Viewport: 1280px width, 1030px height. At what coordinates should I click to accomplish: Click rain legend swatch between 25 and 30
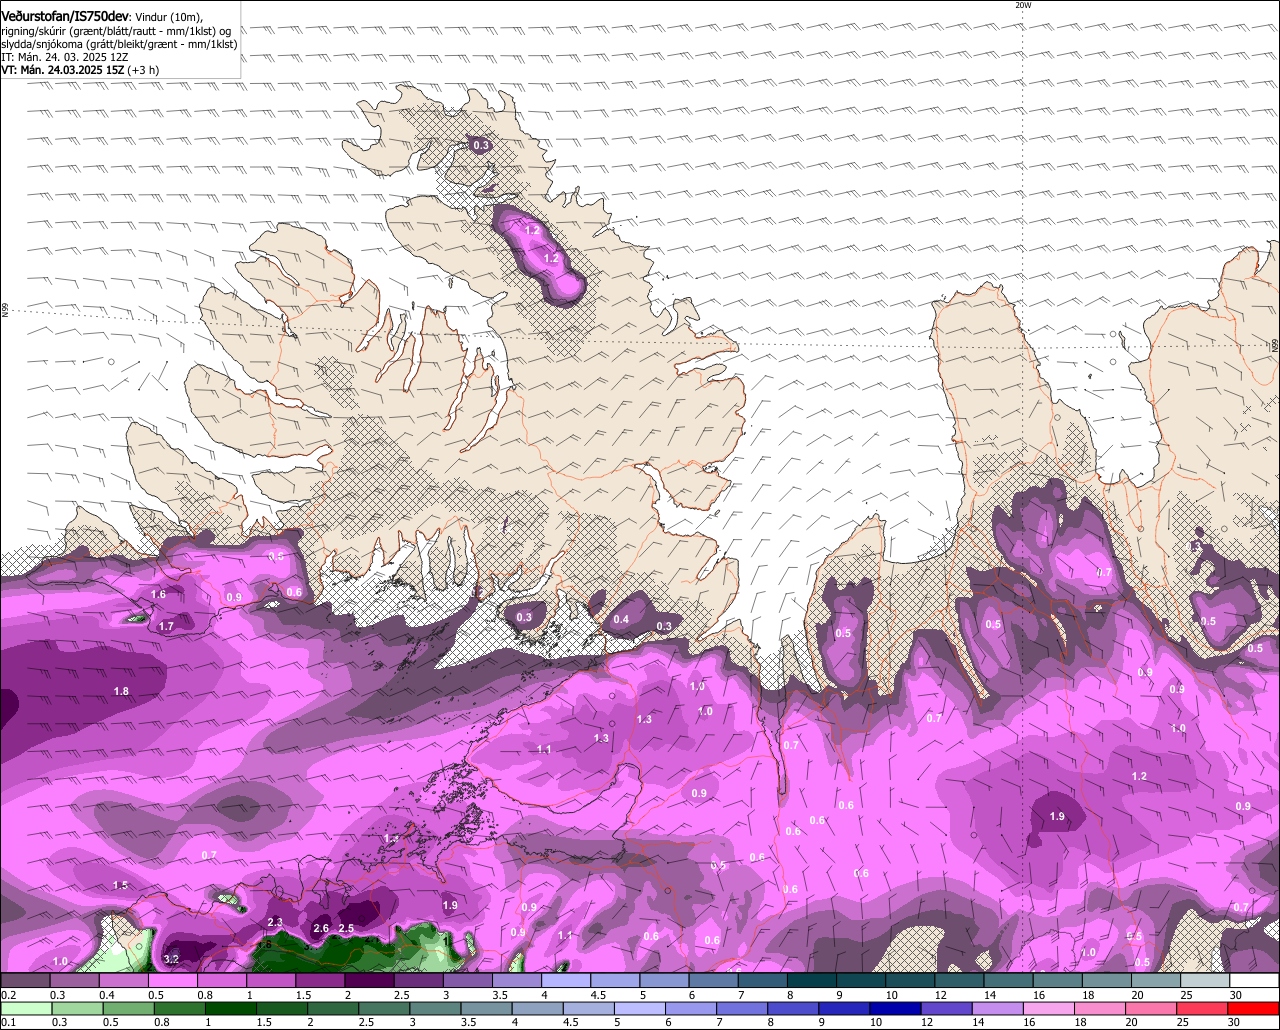pyautogui.click(x=1201, y=1008)
